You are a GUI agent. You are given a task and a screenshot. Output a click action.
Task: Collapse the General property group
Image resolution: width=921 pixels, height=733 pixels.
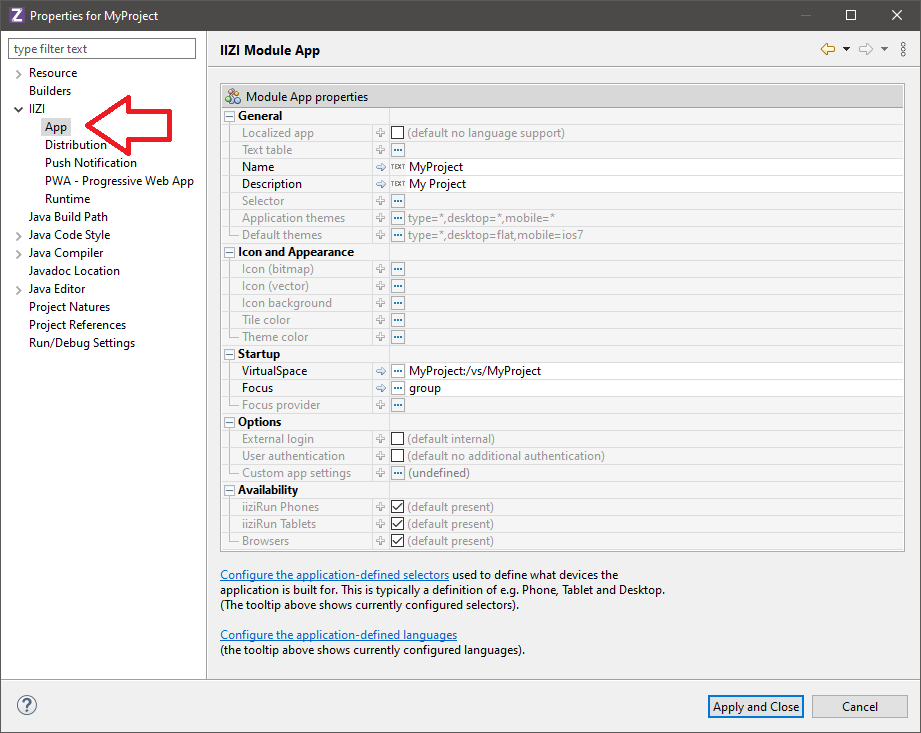click(x=229, y=116)
